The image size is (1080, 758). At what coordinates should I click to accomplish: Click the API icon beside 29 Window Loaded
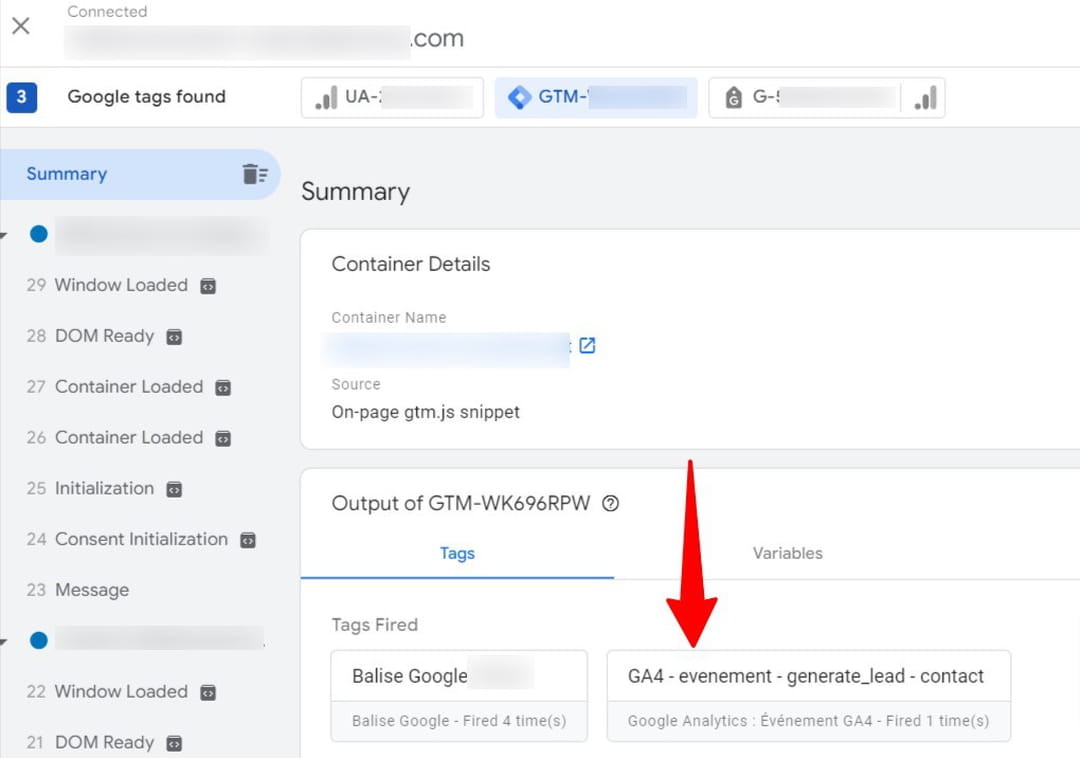(208, 286)
